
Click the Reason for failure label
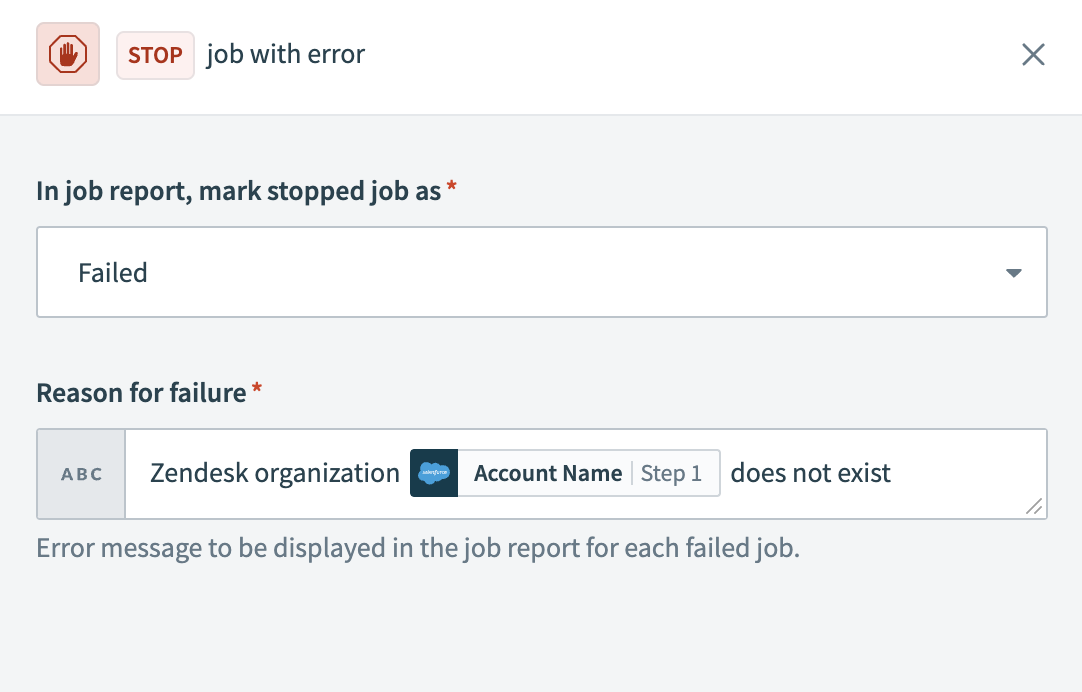click(x=139, y=392)
